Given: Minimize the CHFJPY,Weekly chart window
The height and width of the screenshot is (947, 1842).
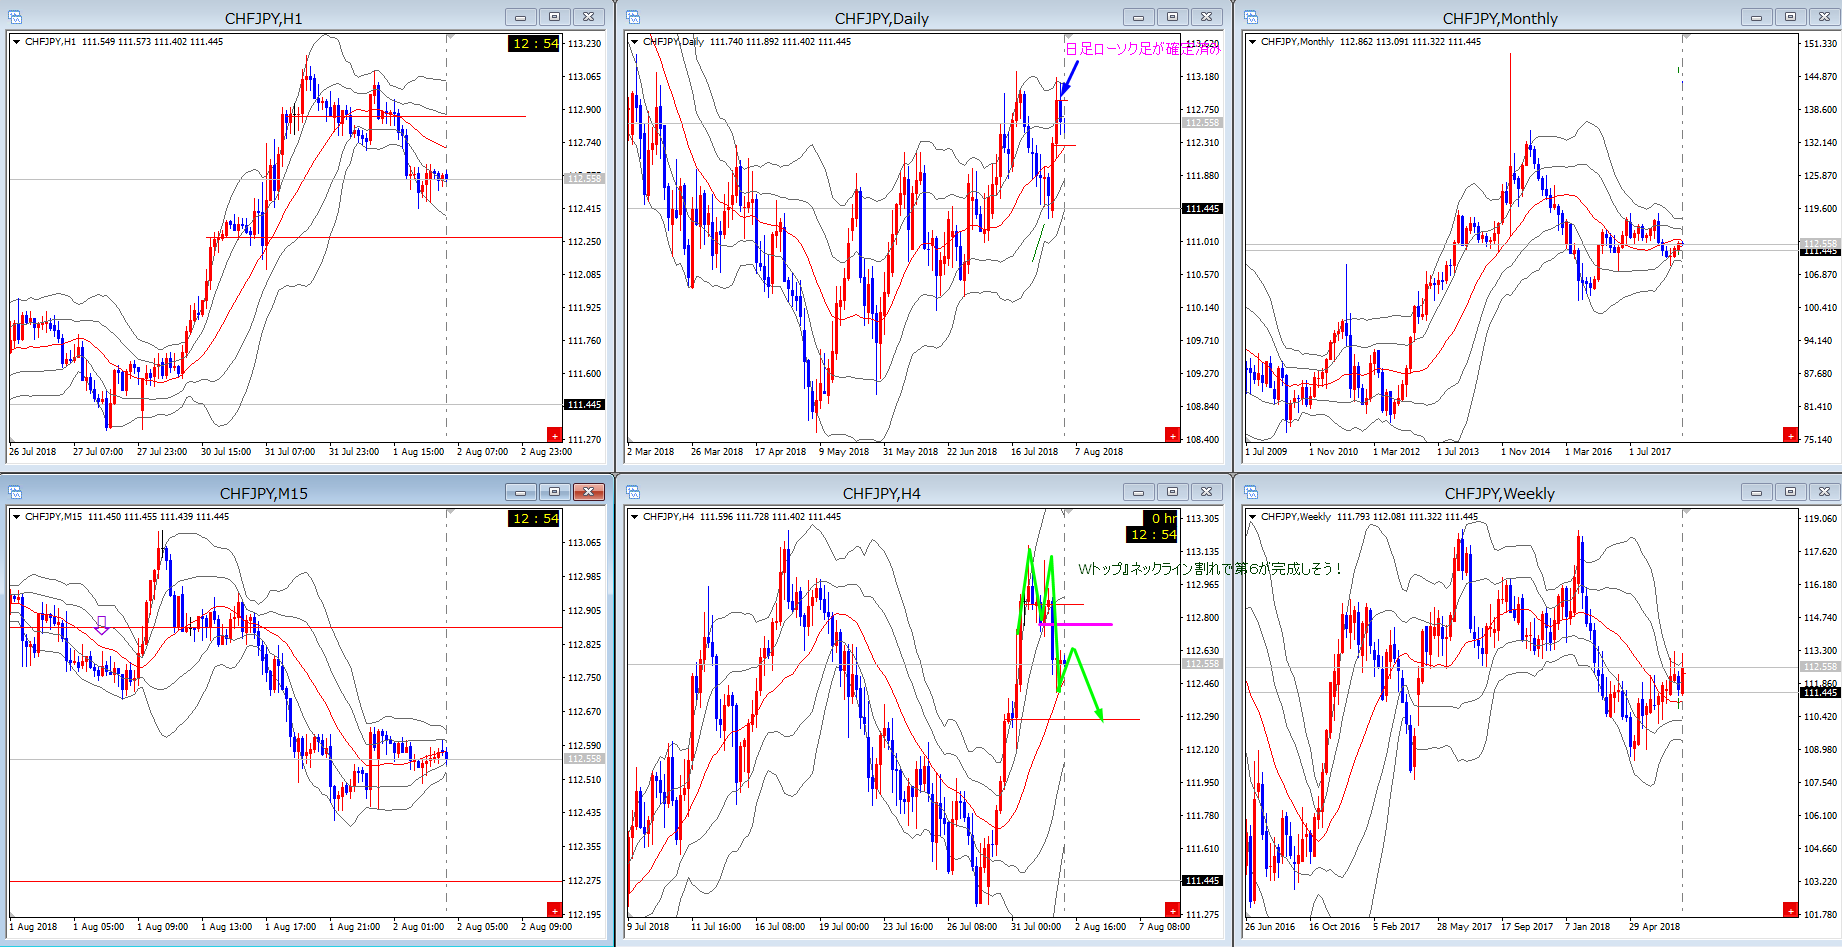Looking at the screenshot, I should pyautogui.click(x=1756, y=492).
